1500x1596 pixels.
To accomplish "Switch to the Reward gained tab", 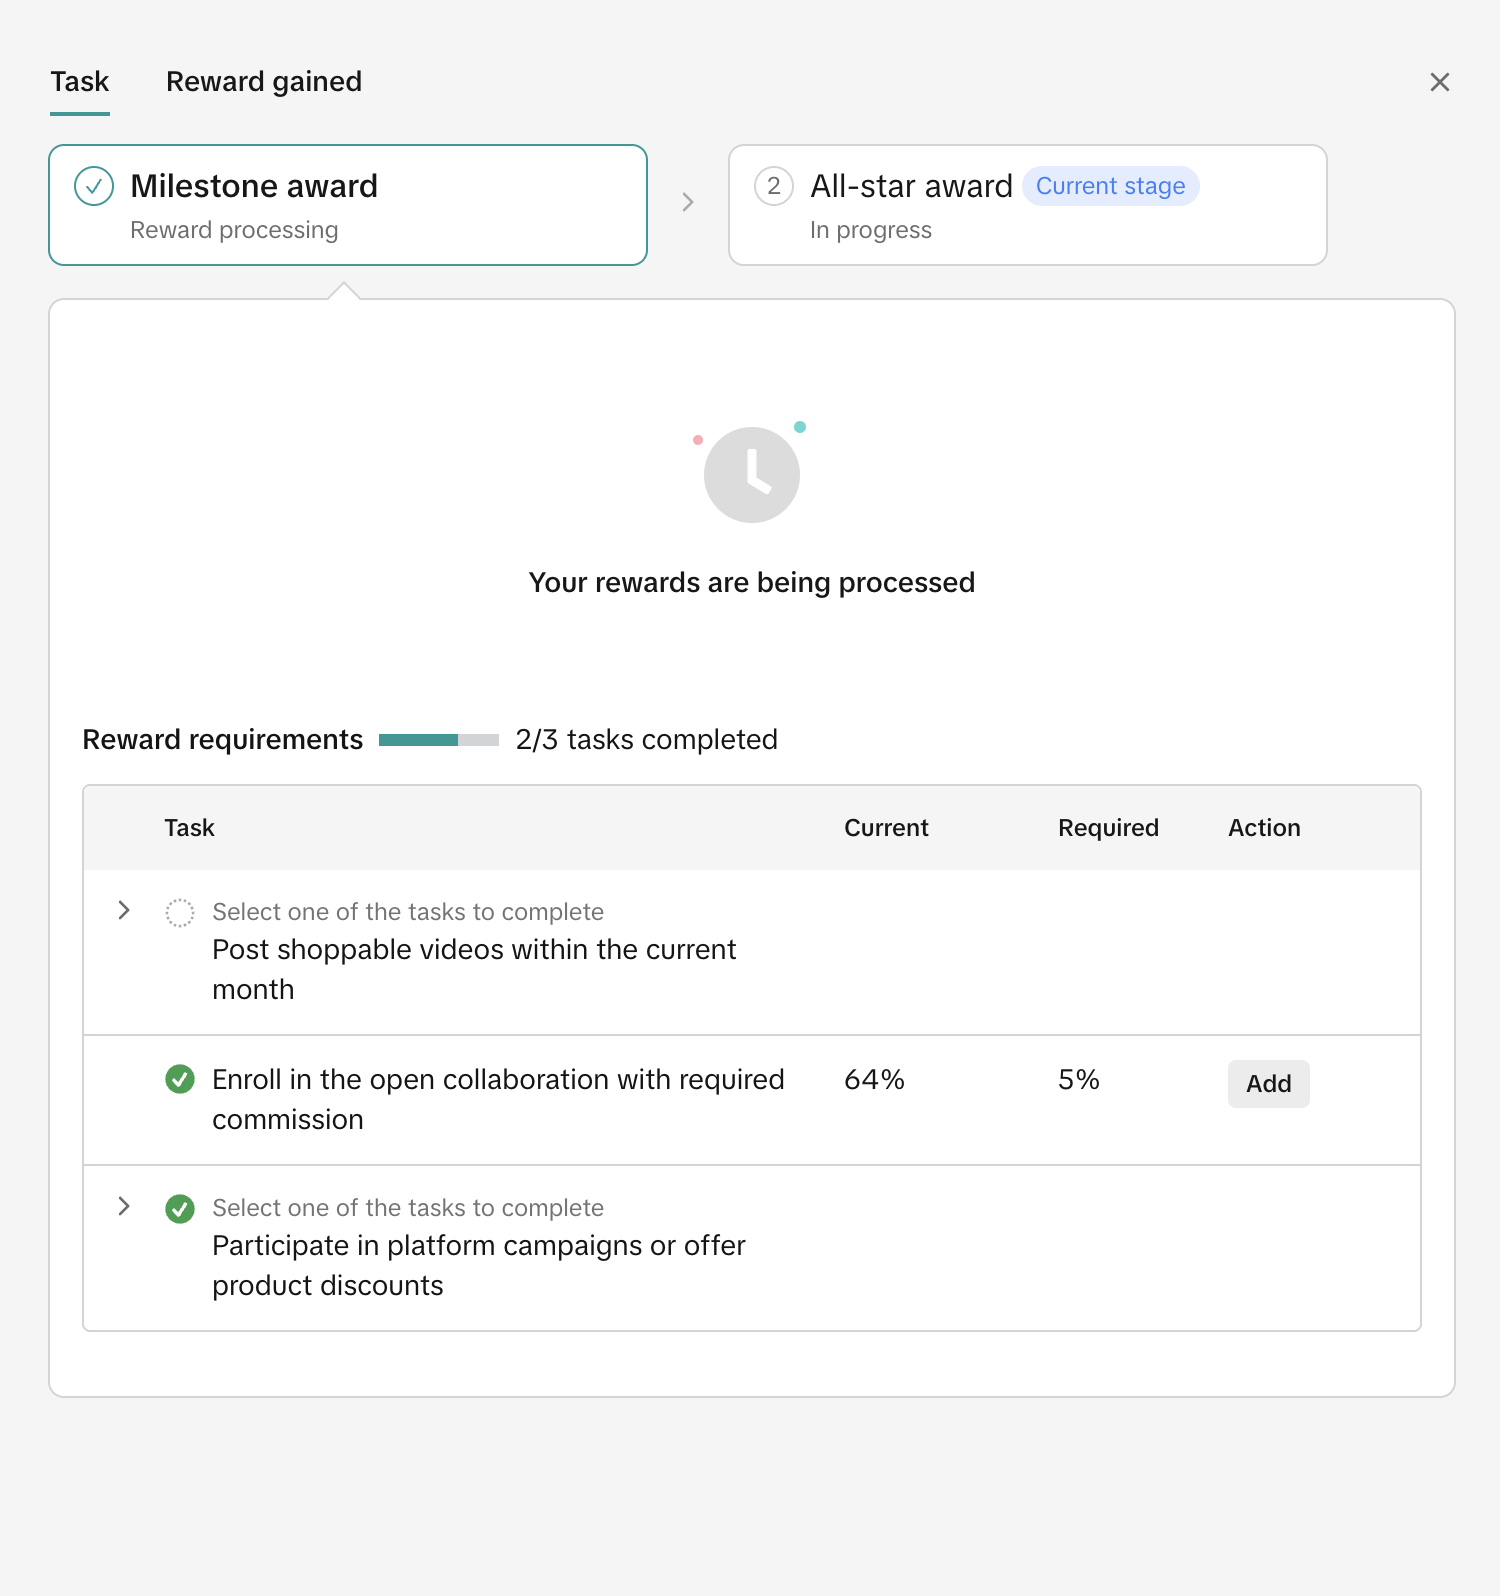I will tap(264, 82).
